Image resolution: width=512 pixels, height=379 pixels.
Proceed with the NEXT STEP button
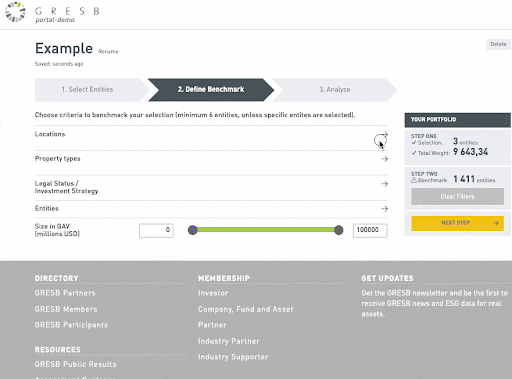(457, 223)
